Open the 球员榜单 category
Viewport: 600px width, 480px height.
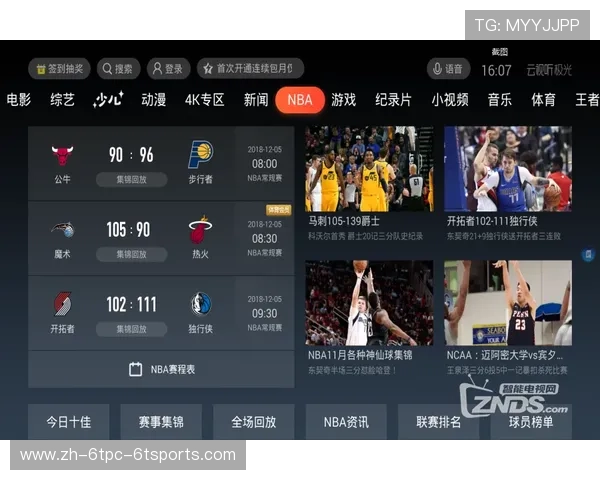coord(531,422)
